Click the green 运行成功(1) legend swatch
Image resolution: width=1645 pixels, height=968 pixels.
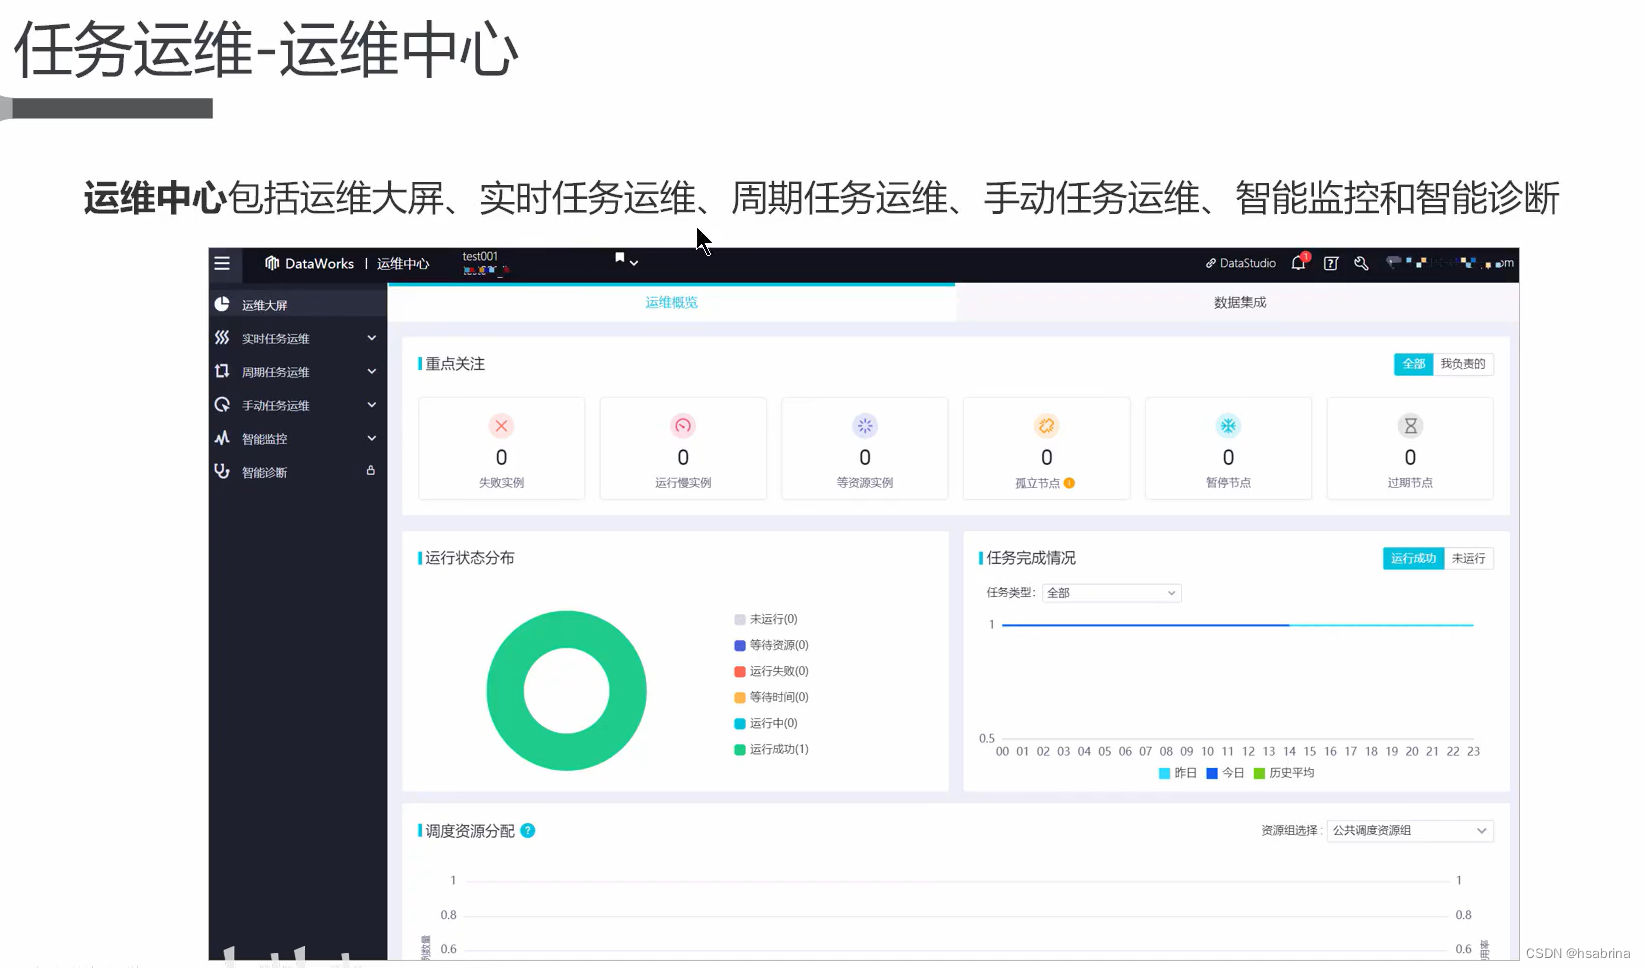[x=738, y=748]
